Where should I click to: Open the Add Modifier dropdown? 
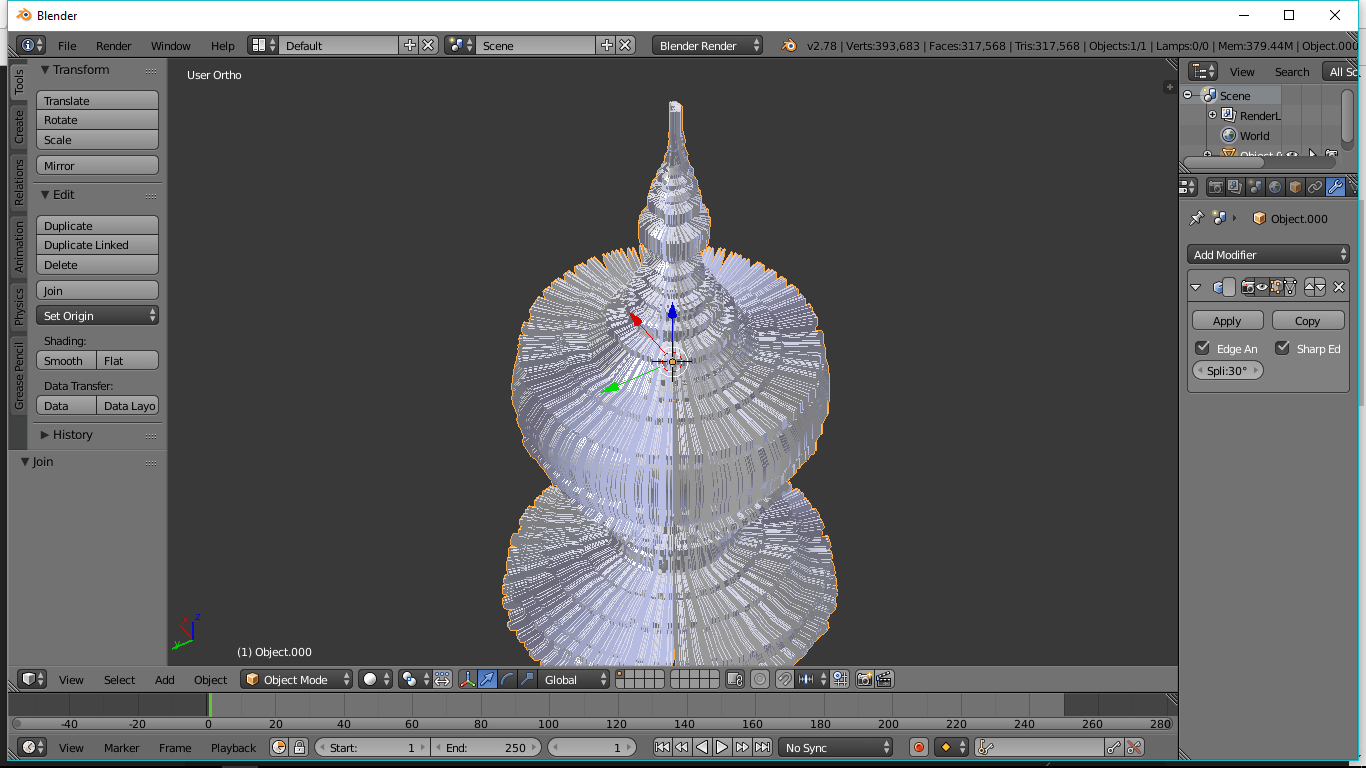(1268, 255)
